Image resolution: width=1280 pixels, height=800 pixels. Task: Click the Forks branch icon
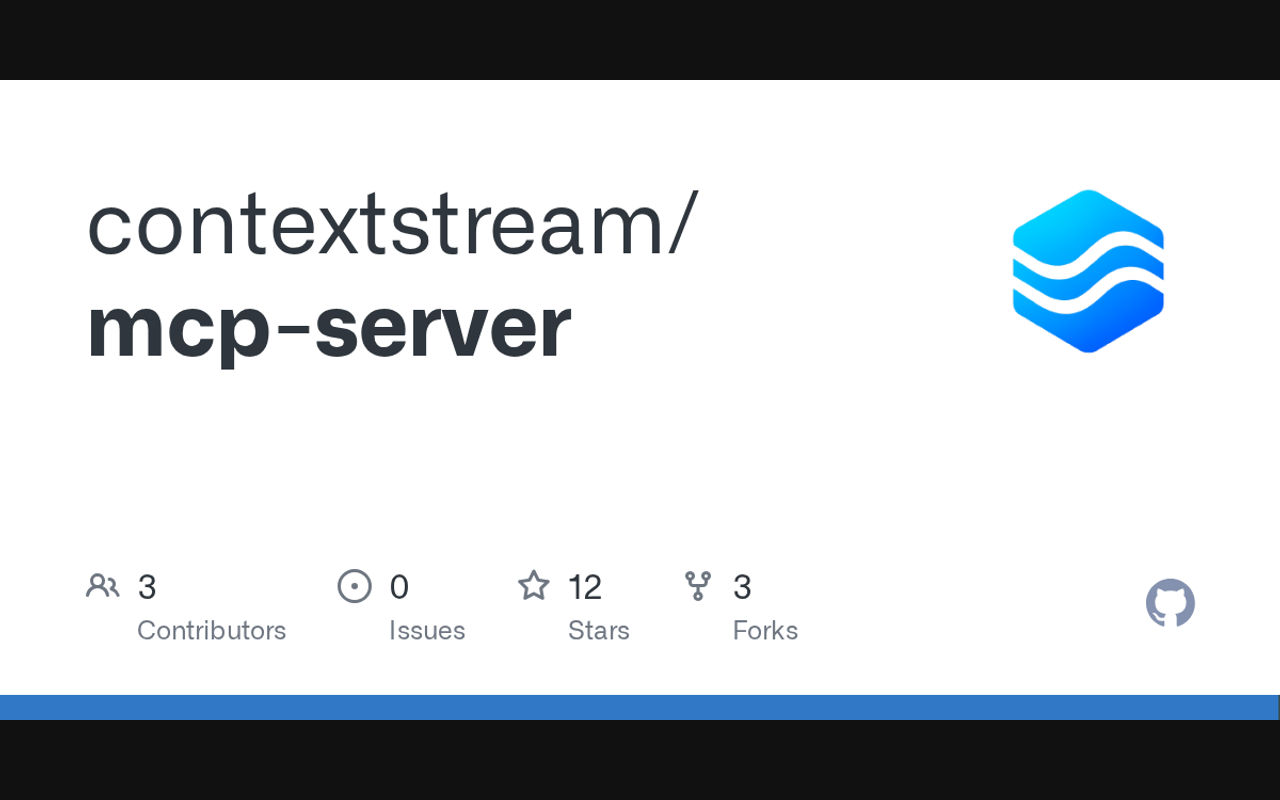698,586
